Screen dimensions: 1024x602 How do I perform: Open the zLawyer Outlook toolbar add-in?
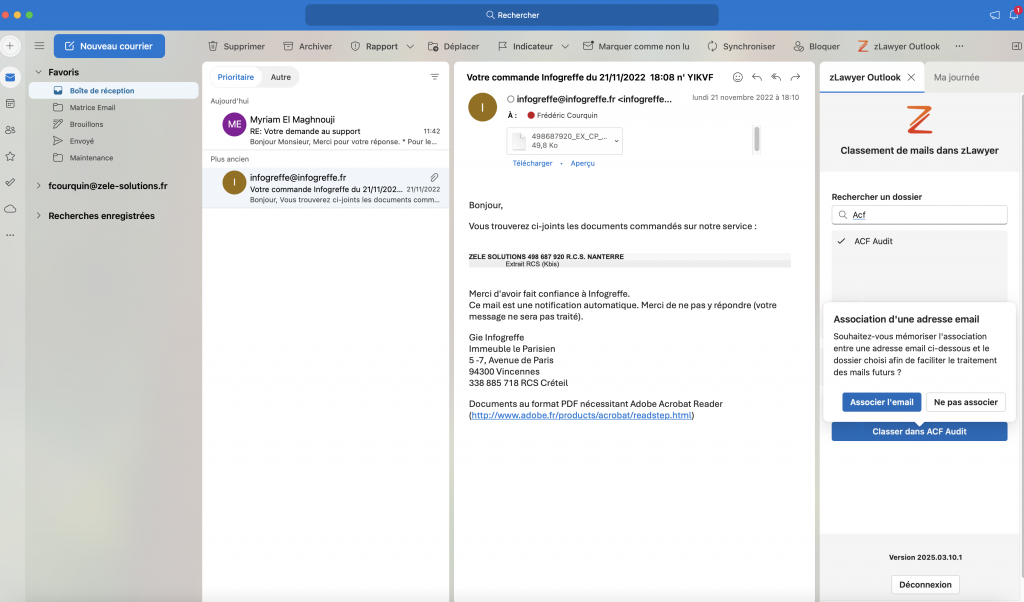coord(898,46)
